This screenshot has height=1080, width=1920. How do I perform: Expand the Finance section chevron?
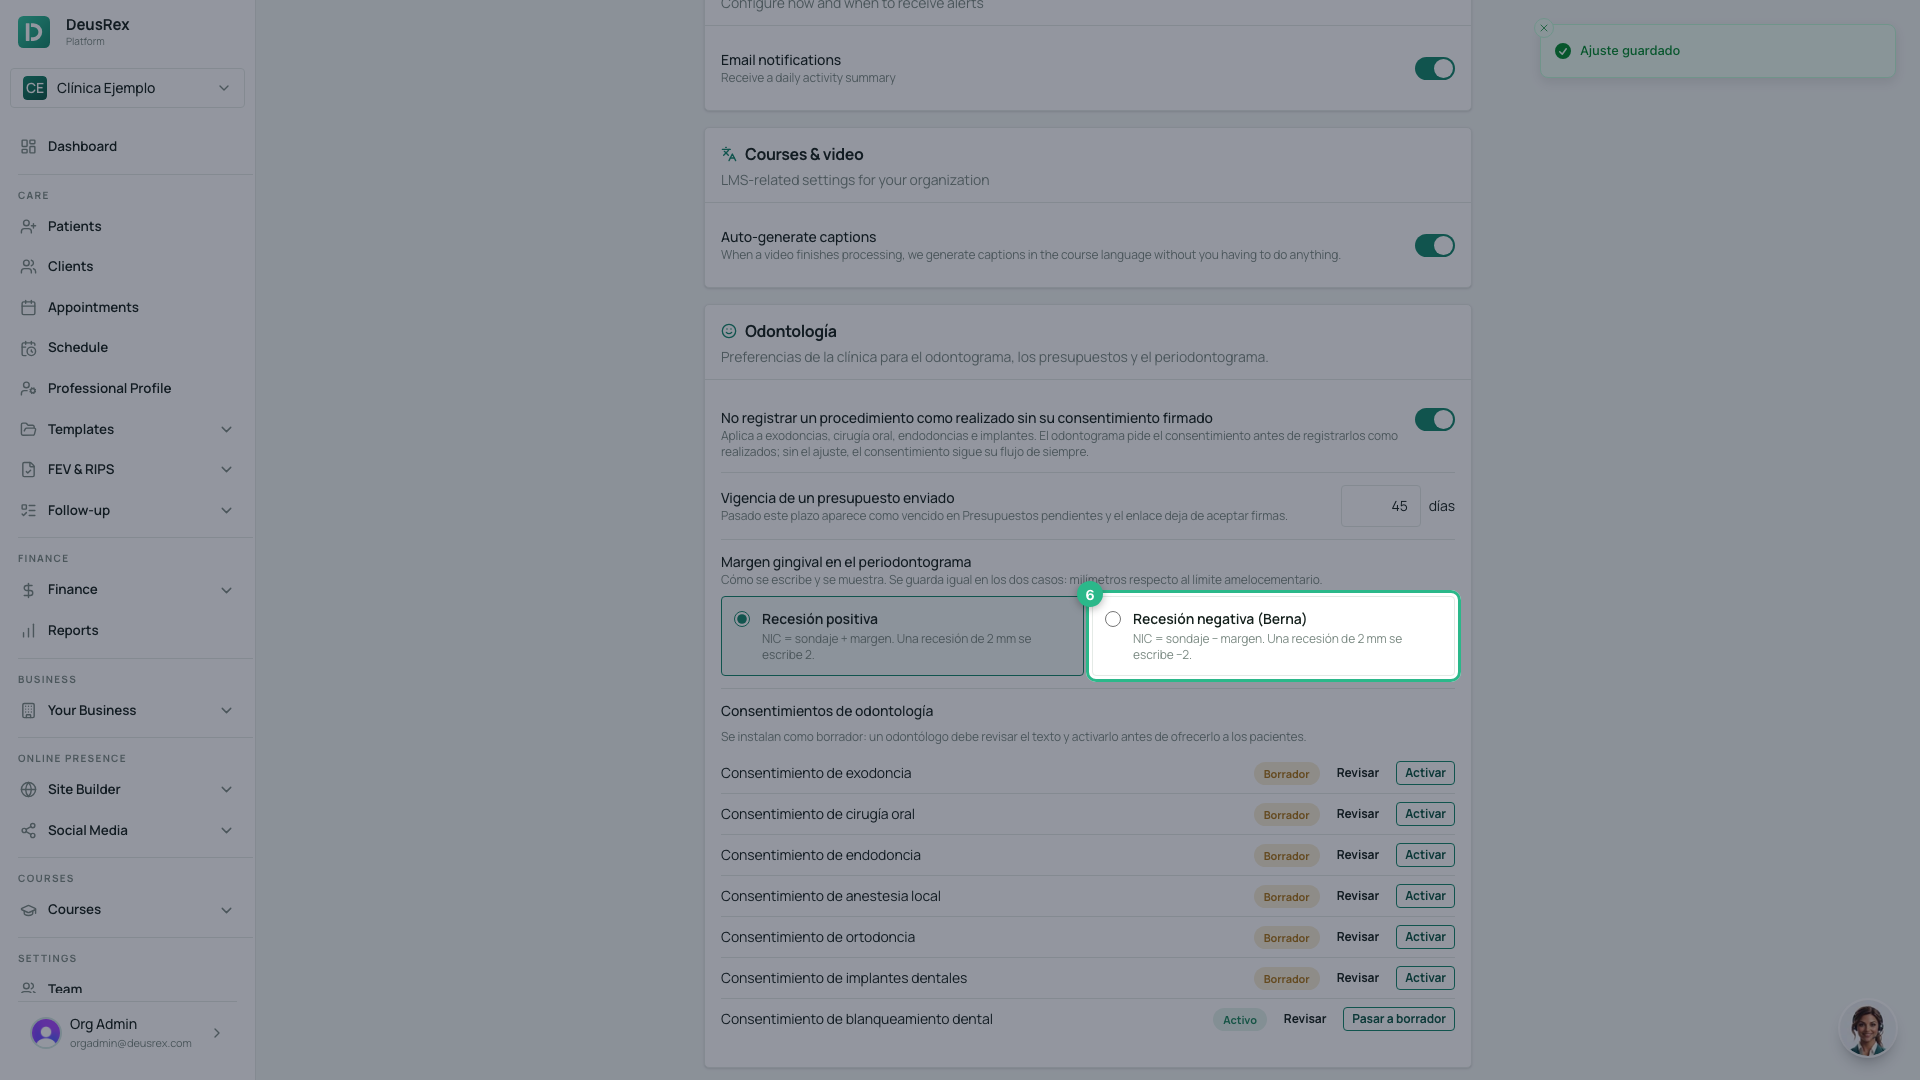click(x=226, y=590)
